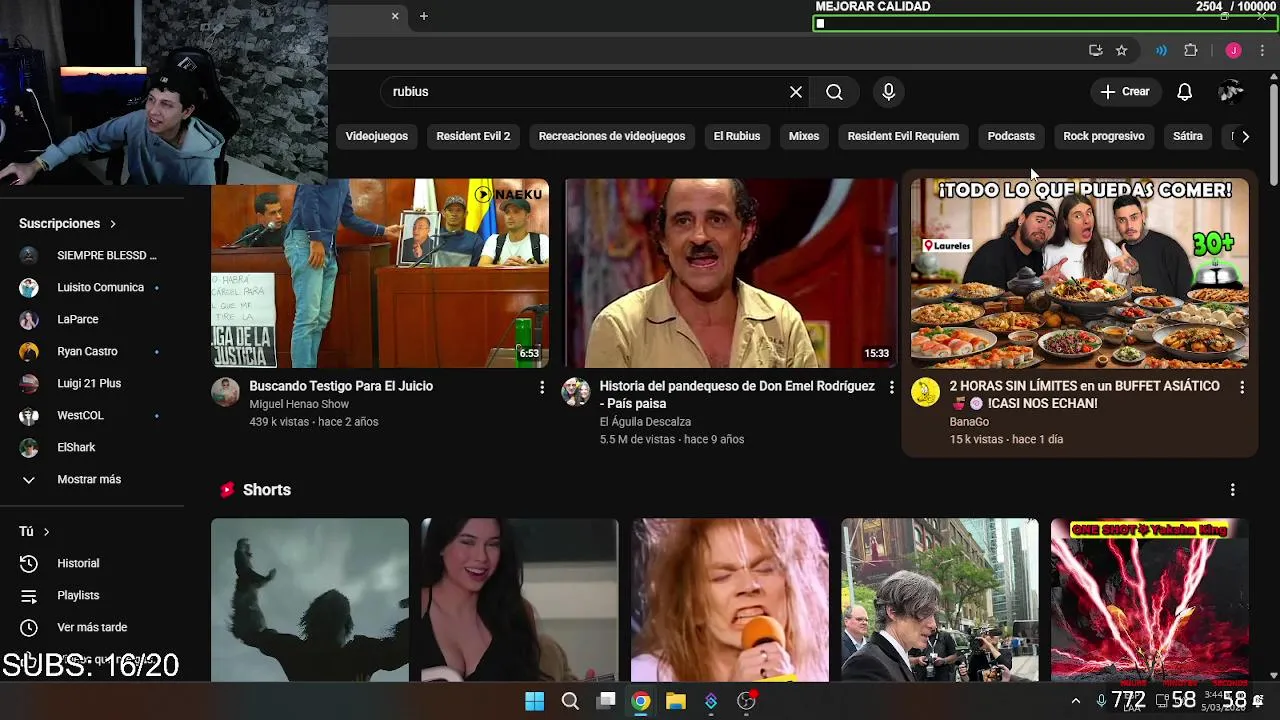Expand the Suscripciones section
Image resolution: width=1280 pixels, height=720 pixels.
coord(68,224)
